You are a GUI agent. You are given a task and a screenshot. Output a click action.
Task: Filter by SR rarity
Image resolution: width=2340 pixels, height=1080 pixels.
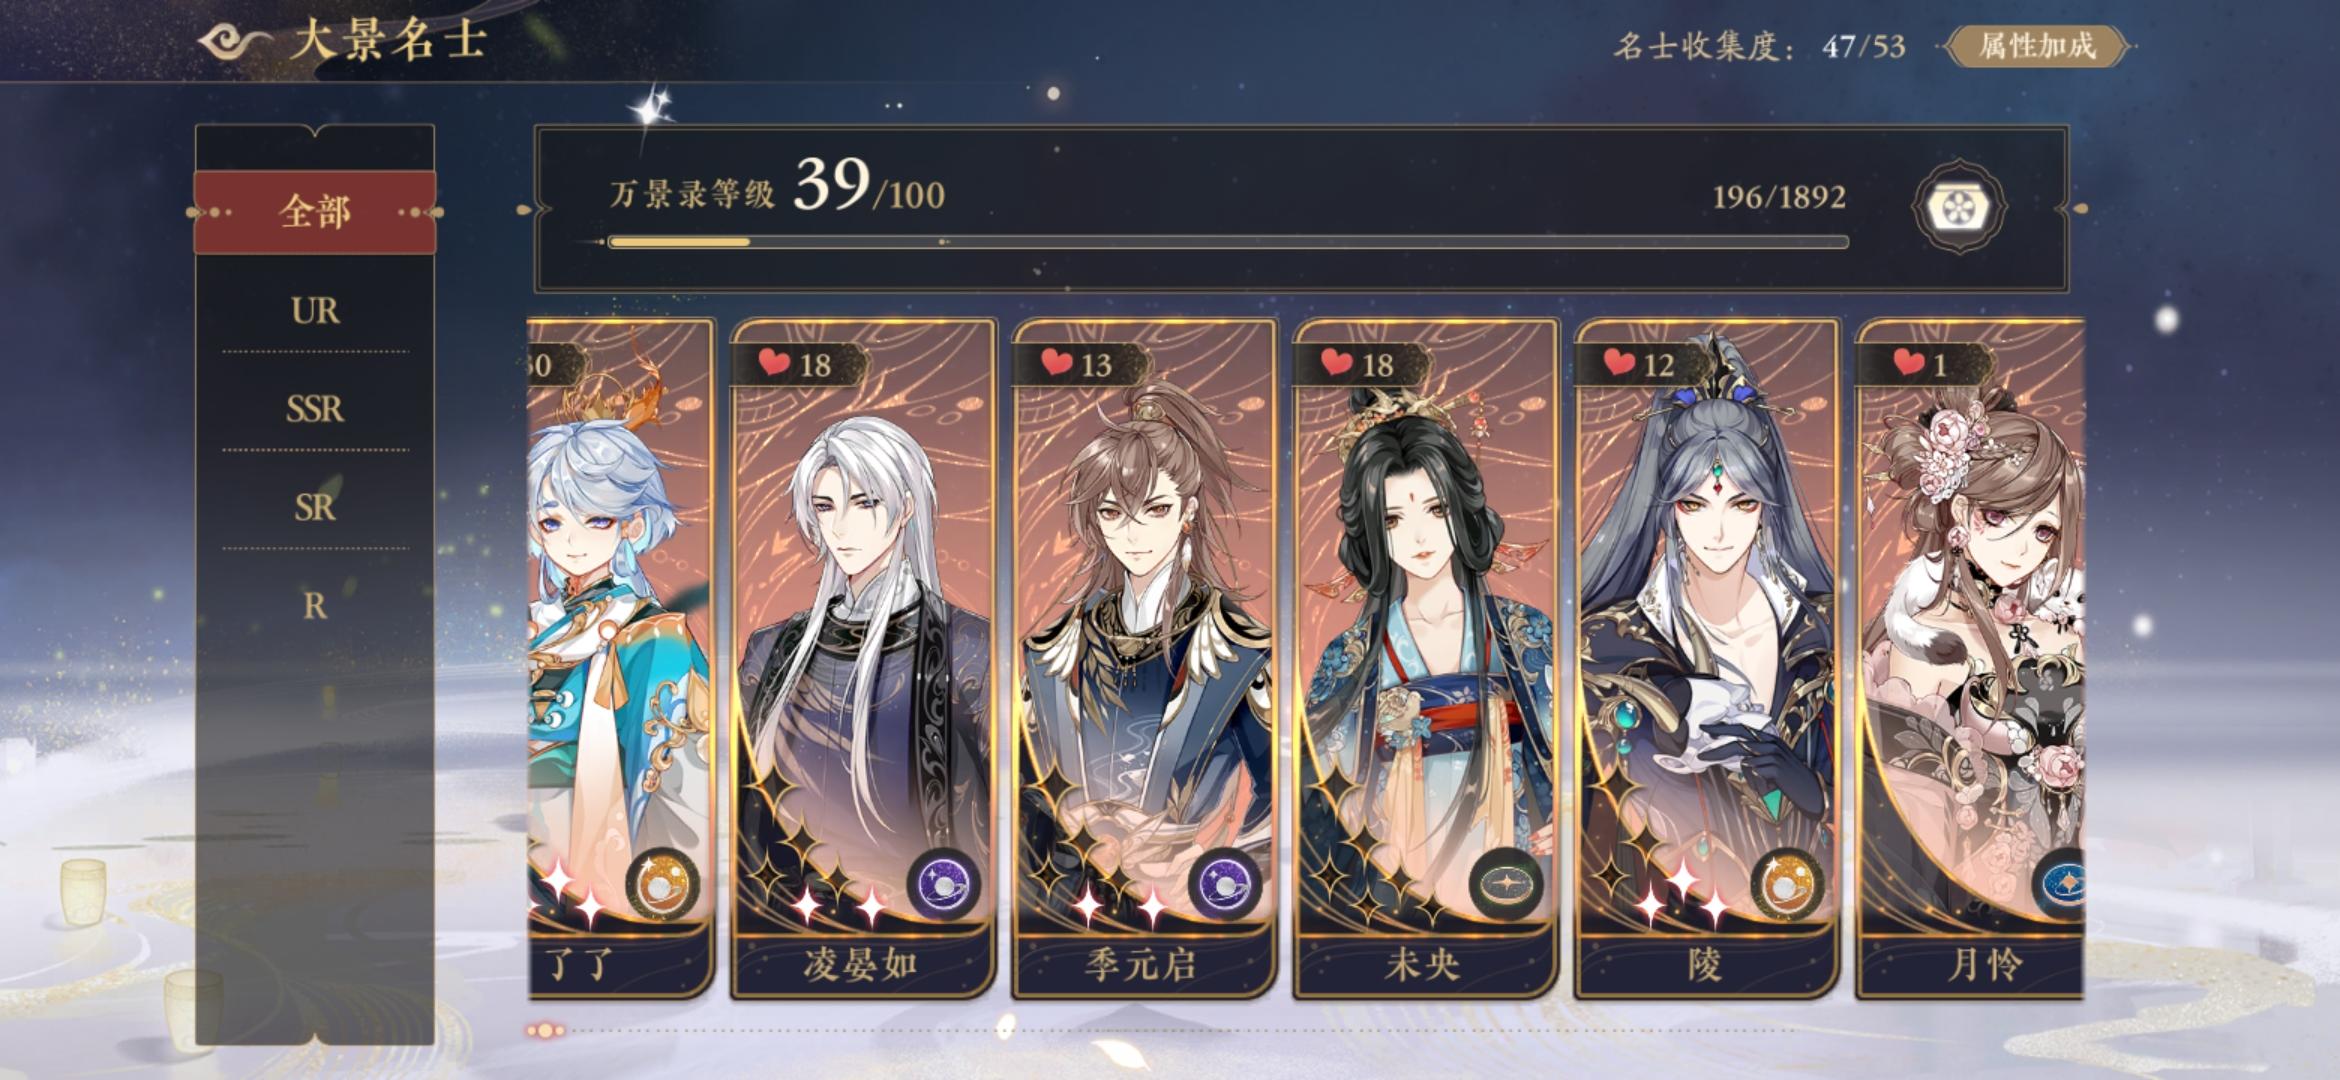point(315,508)
